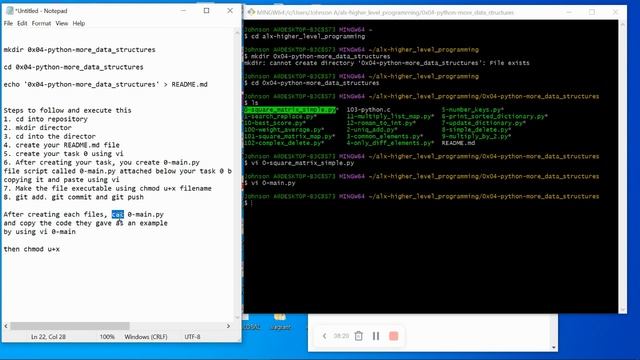This screenshot has width=640, height=360.
Task: Click the UTF-8 encoding status entry
Action: click(x=192, y=337)
